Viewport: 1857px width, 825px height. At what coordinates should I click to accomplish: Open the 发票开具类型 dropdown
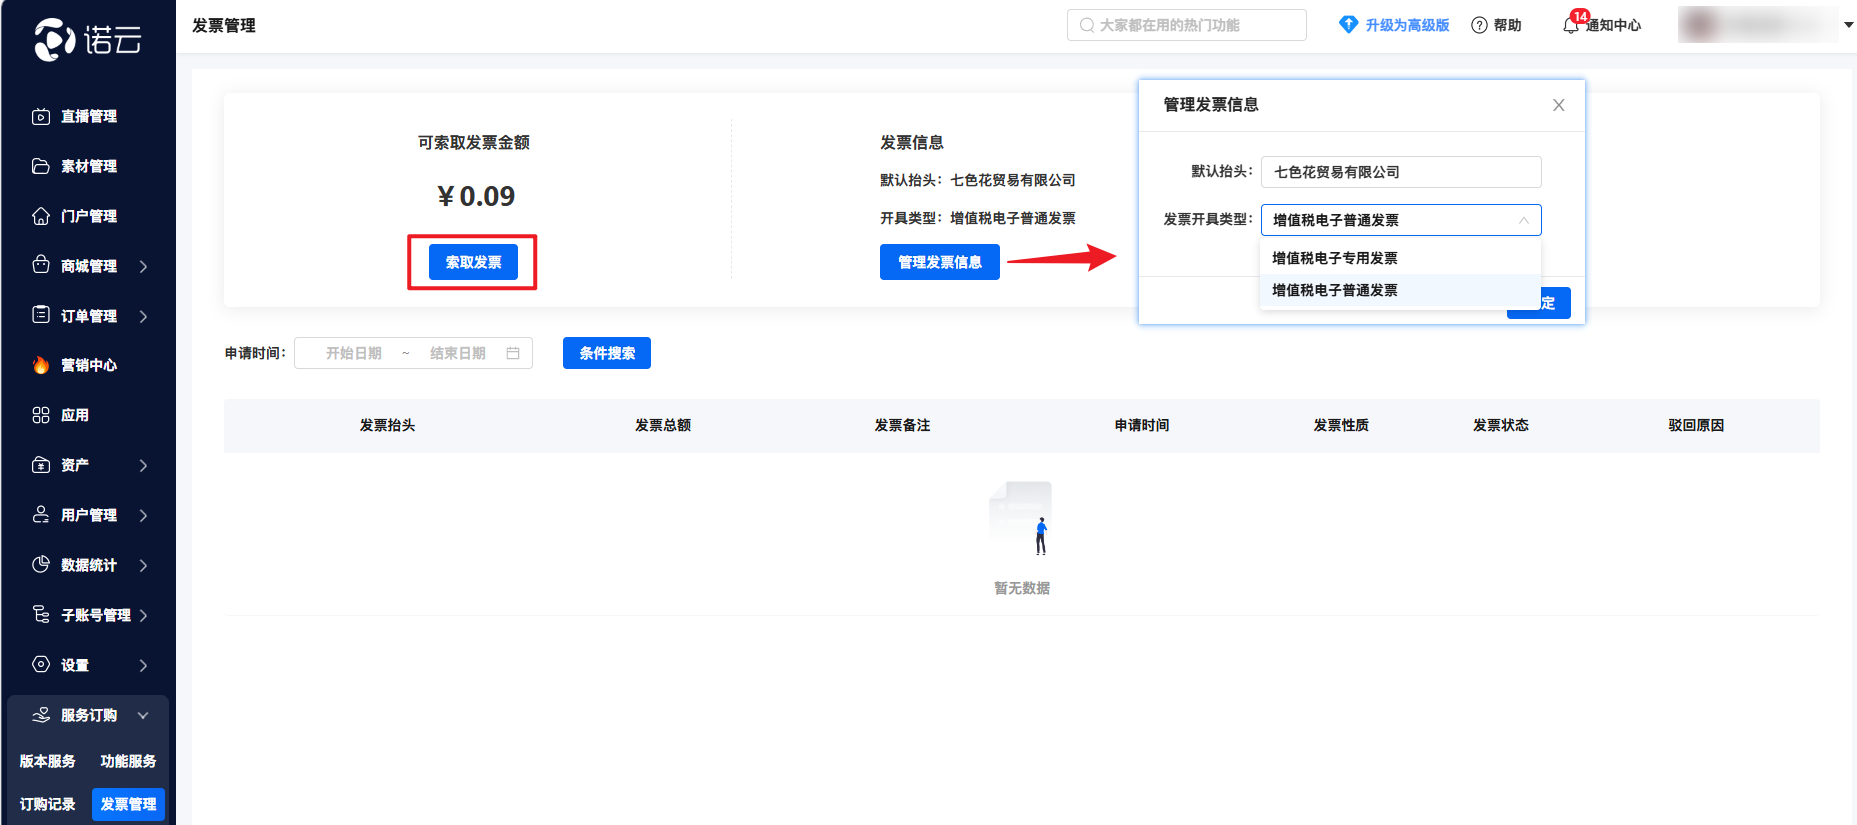1400,220
